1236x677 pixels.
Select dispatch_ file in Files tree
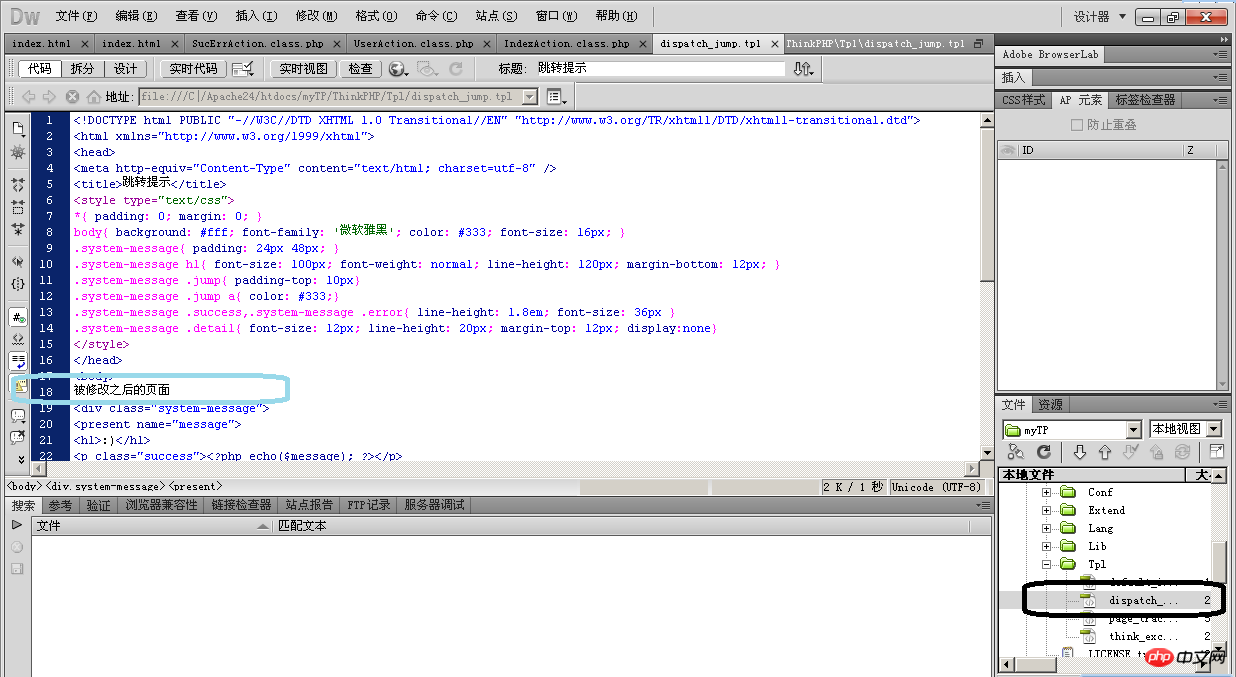[x=1144, y=600]
